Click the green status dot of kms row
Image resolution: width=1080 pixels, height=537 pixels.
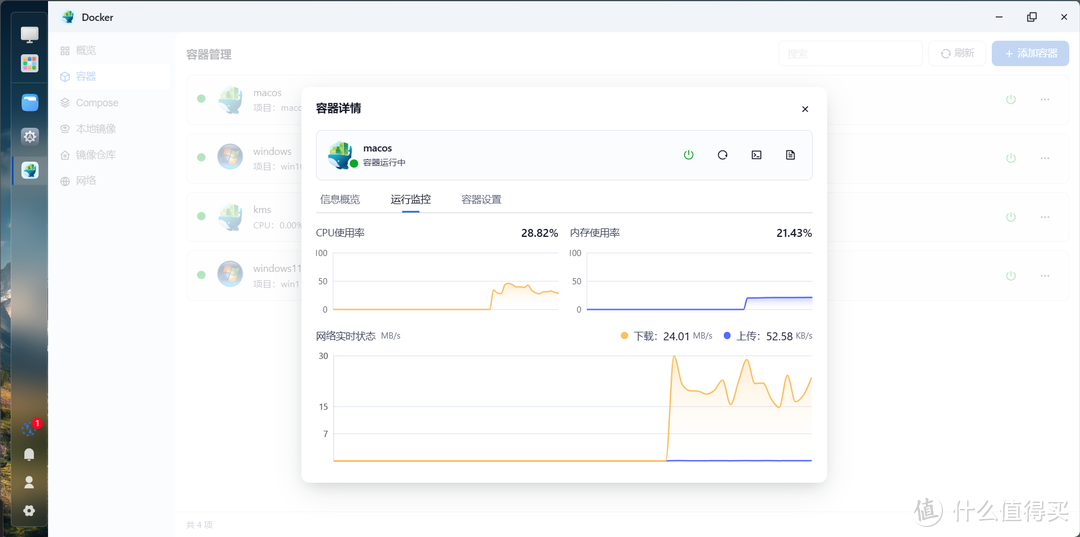click(x=201, y=216)
